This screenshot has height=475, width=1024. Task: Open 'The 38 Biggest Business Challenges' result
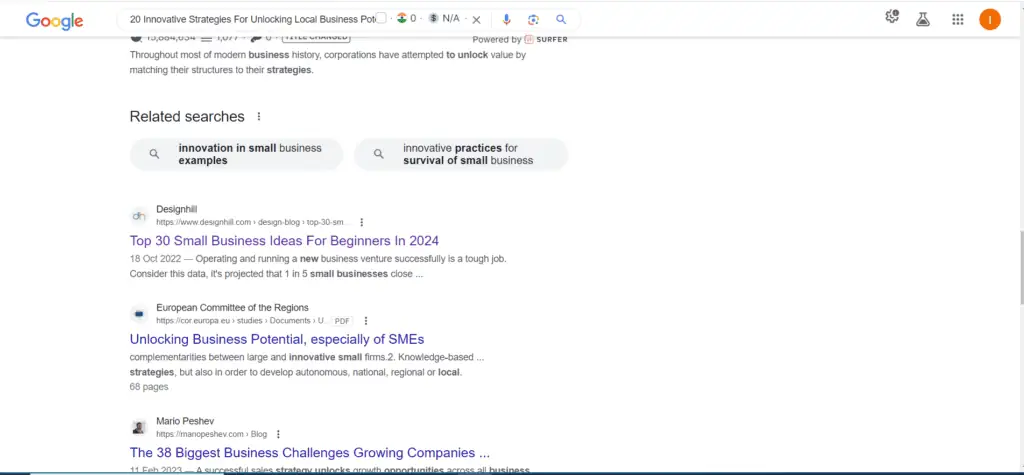(309, 453)
